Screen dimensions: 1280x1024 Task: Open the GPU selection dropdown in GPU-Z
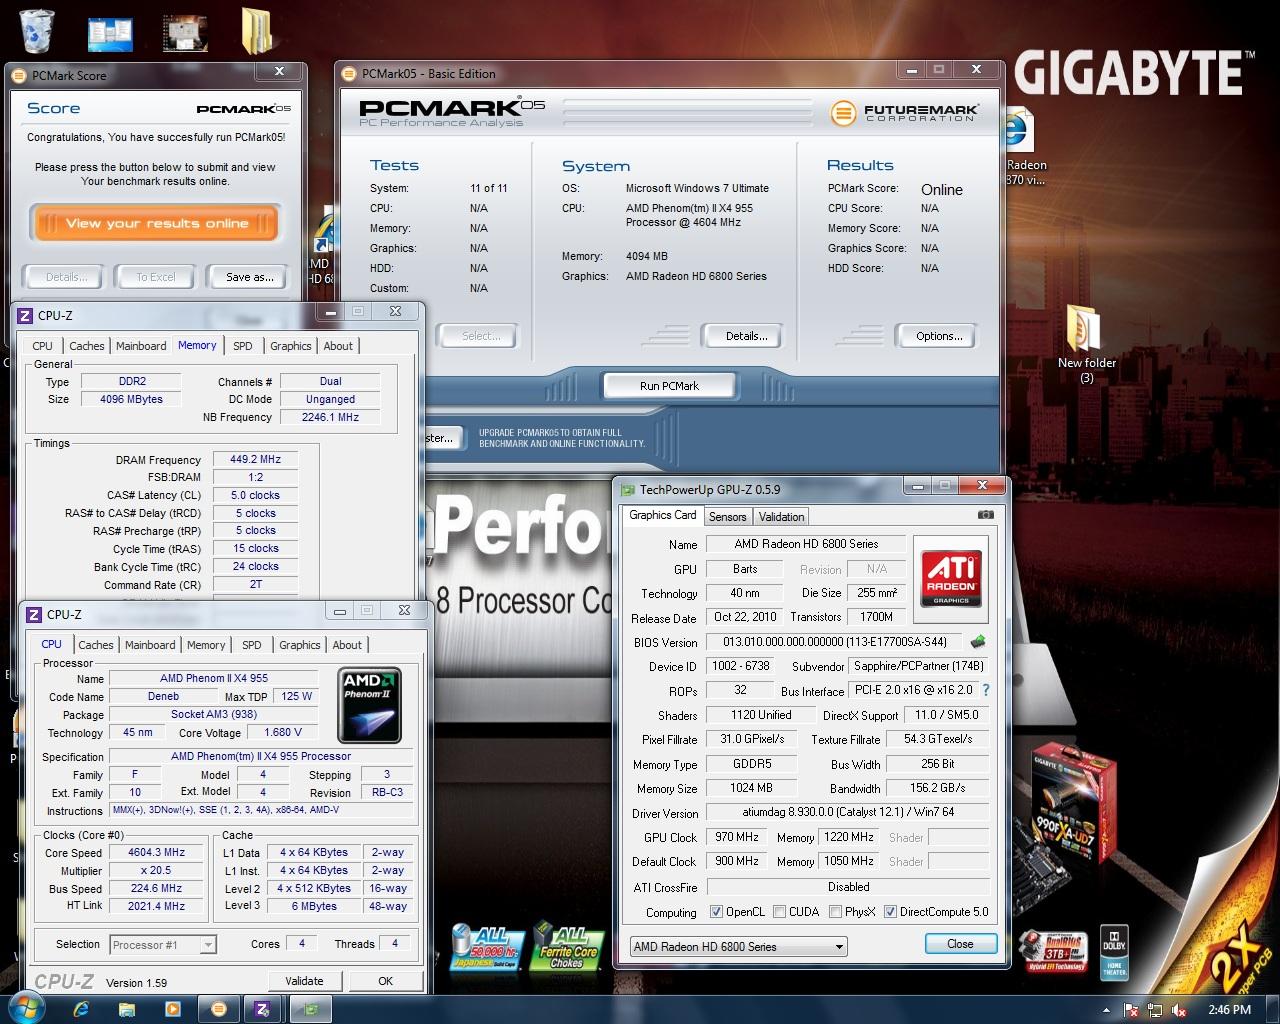coord(738,946)
